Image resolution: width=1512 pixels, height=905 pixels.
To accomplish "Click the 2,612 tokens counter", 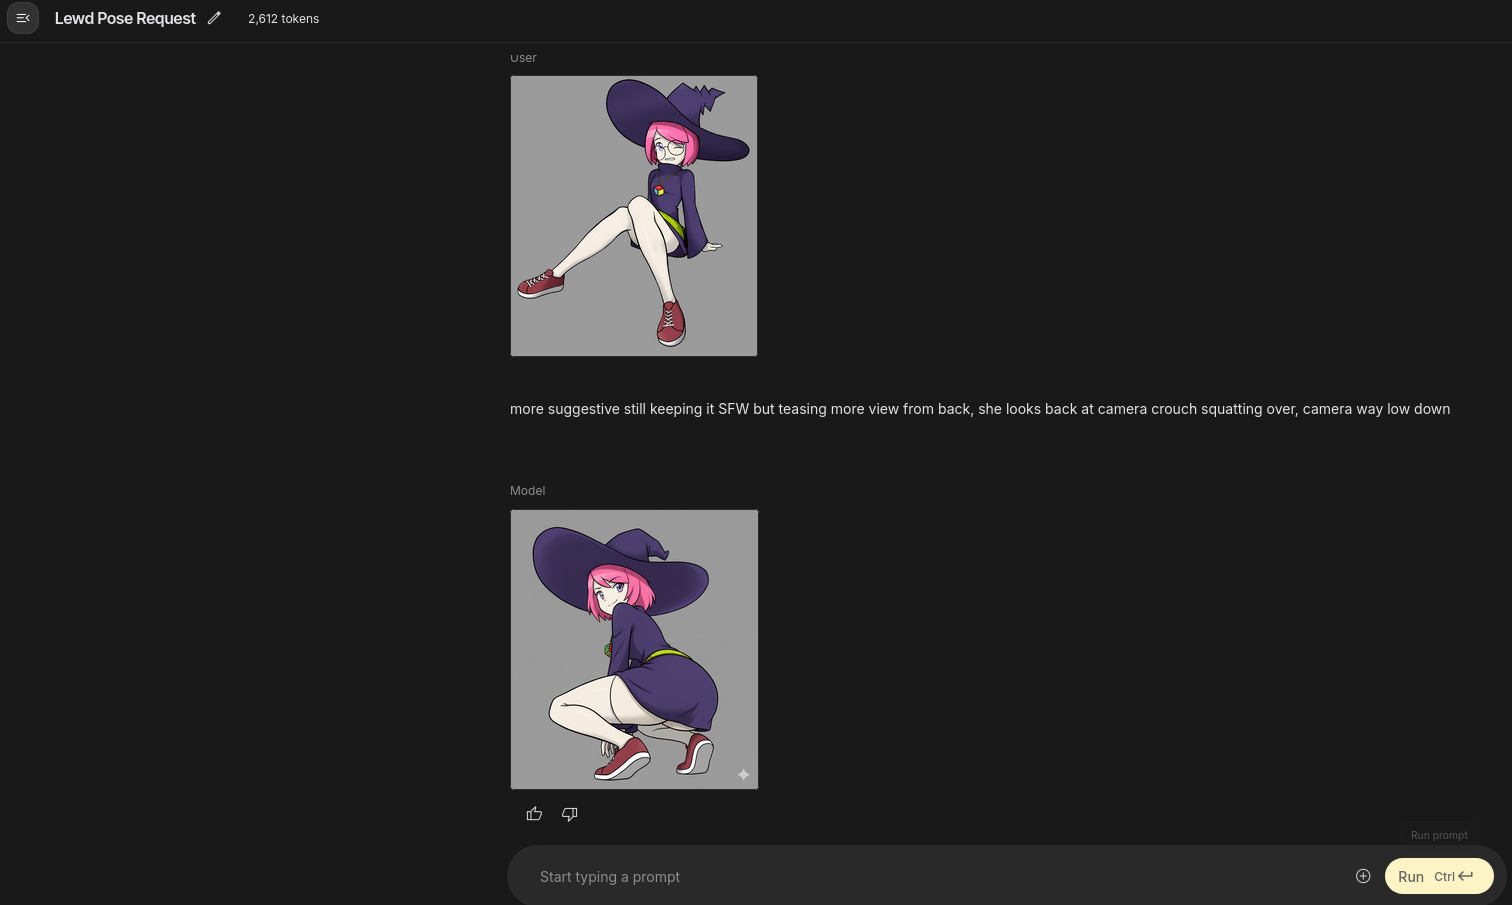I will point(284,18).
